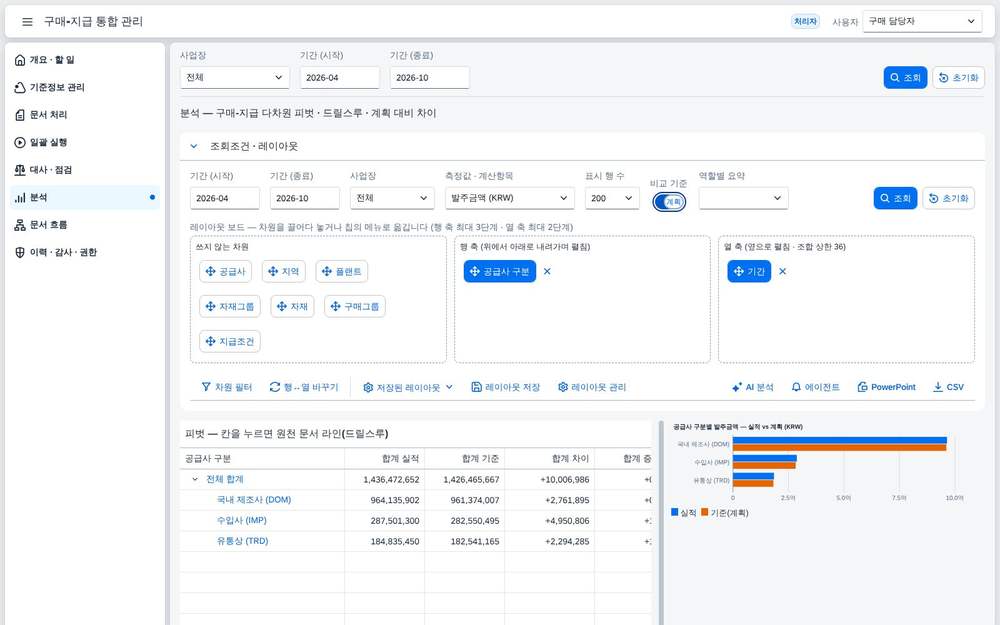
Task: Open the 사용자 role dropdown
Action: 922,21
